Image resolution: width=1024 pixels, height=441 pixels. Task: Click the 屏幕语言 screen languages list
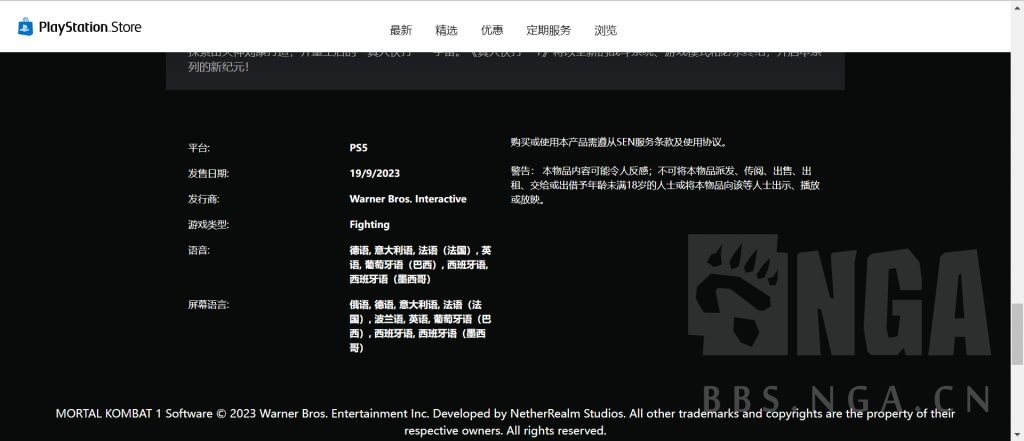coord(420,325)
